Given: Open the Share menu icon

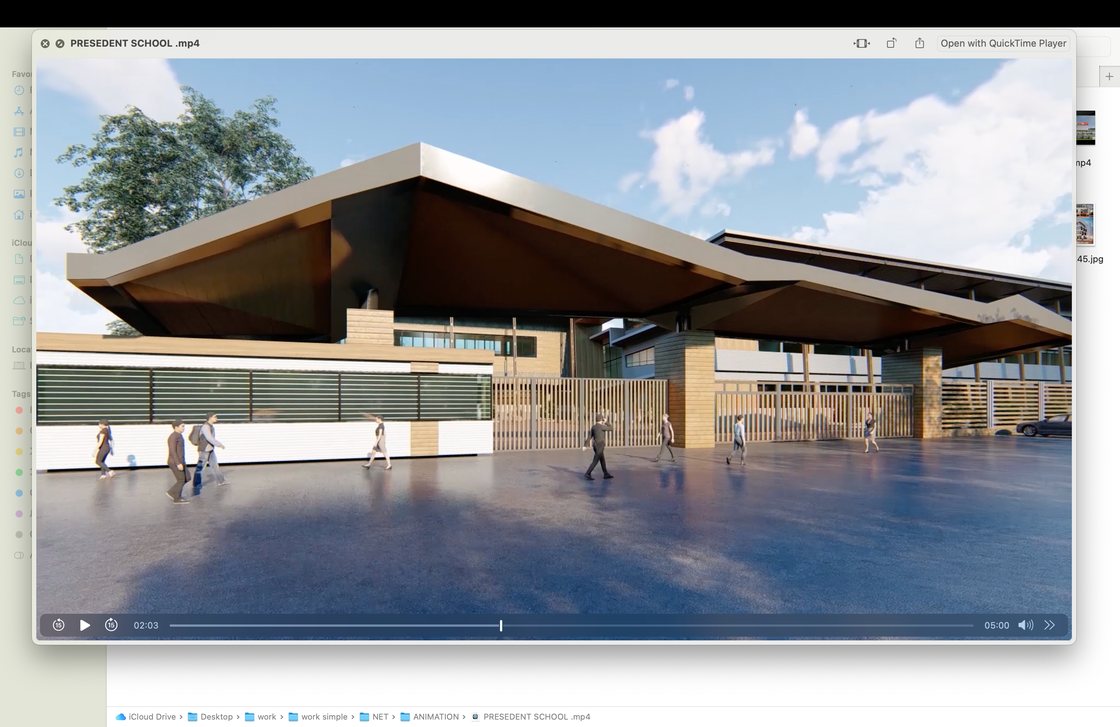Looking at the screenshot, I should [x=920, y=43].
